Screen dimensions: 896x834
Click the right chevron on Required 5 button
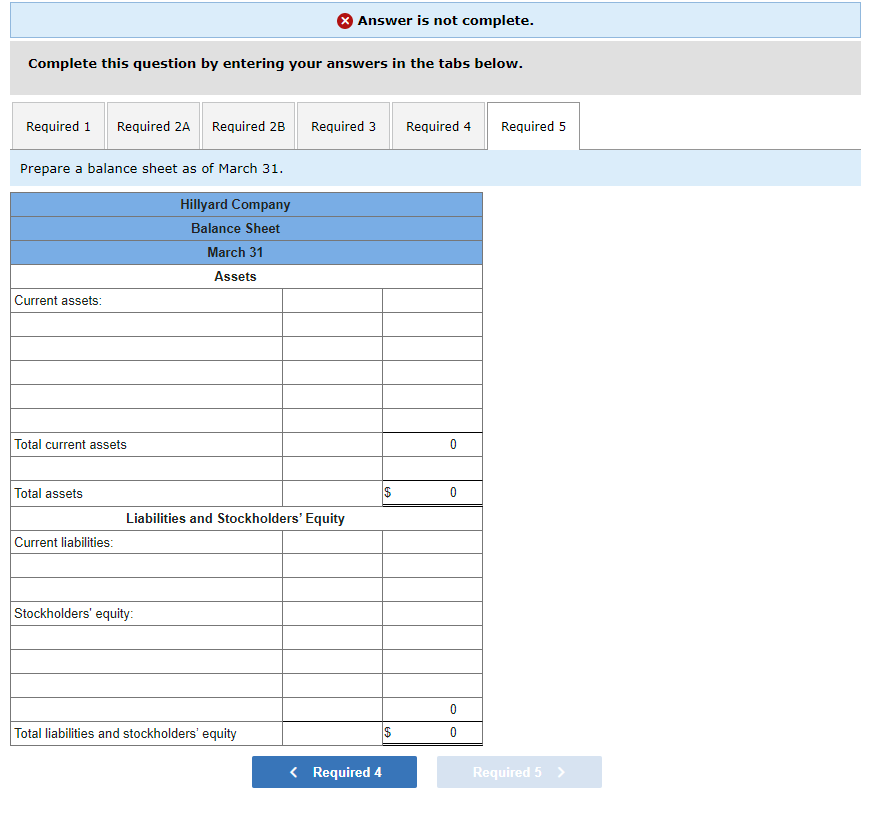pos(559,771)
